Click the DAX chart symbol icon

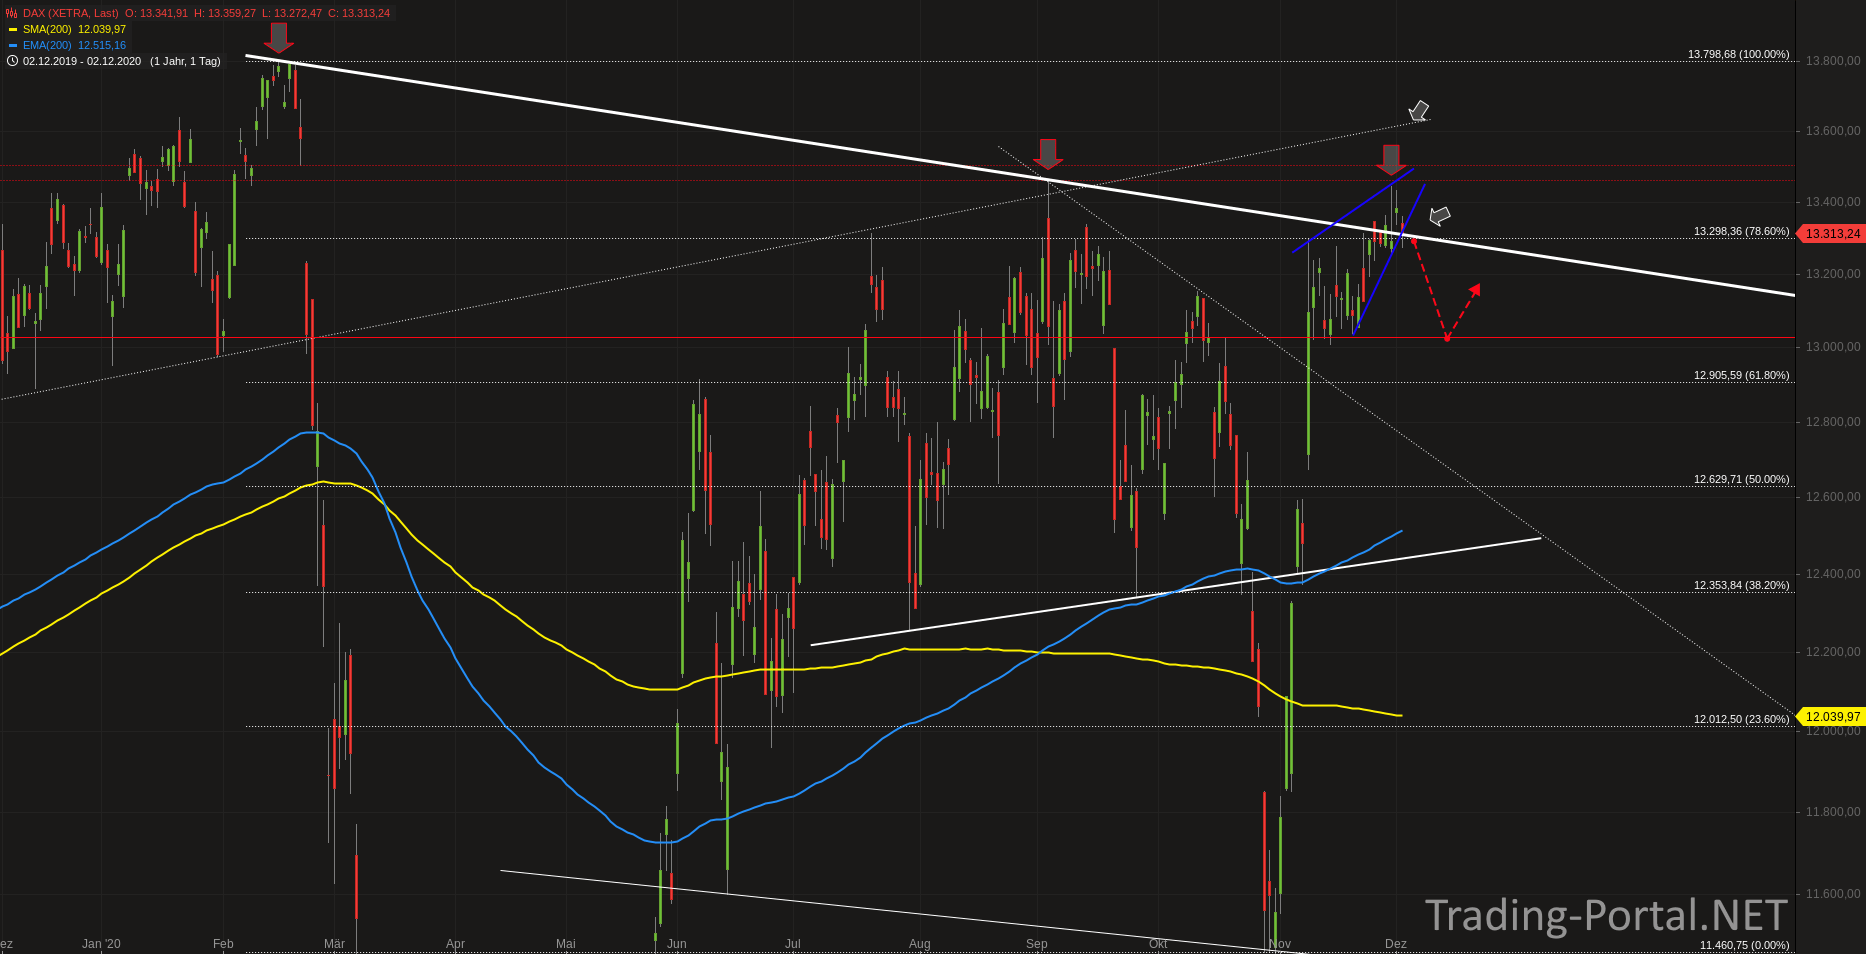tap(12, 13)
